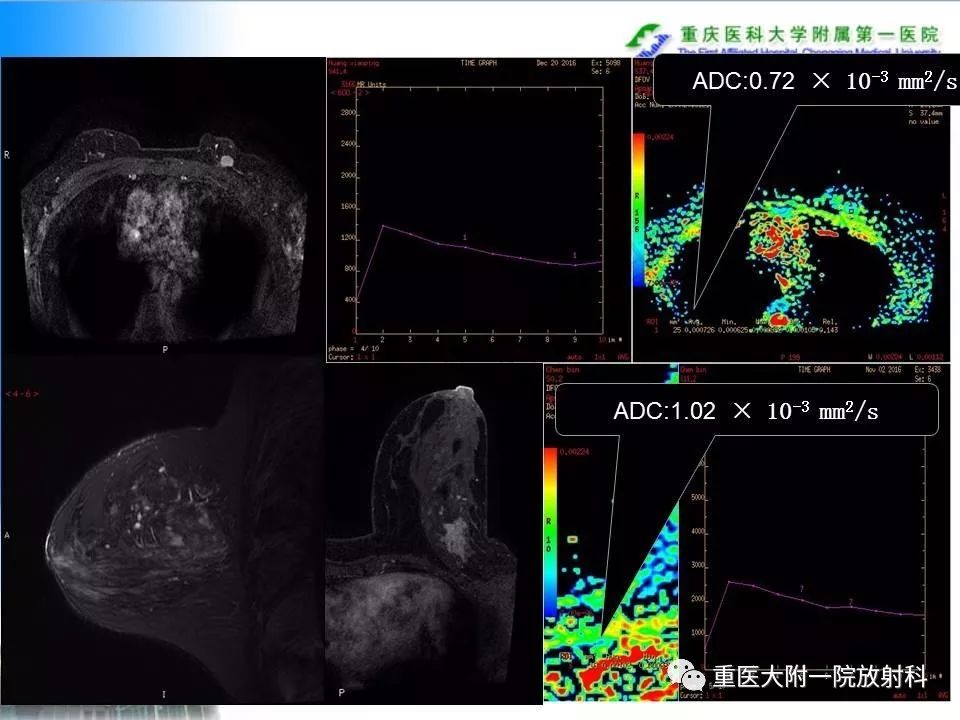Viewport: 960px width, 720px height.
Task: Click the small square ROI marker on the top ADC map
Action: [x=850, y=211]
